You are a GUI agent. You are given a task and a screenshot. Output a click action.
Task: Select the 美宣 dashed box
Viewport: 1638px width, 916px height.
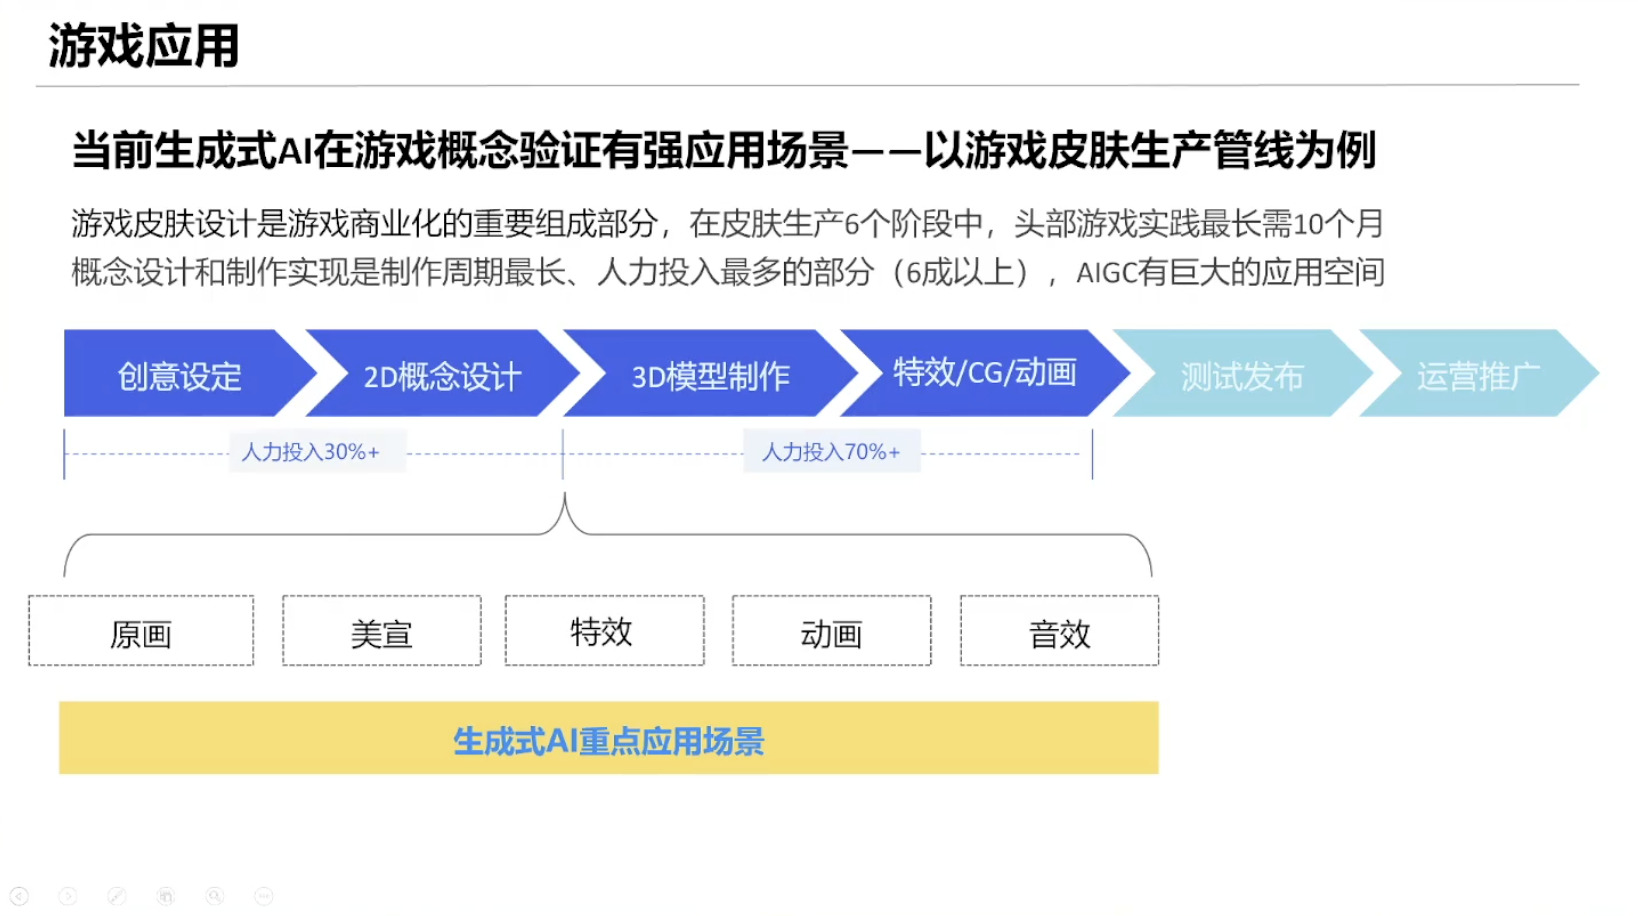(381, 632)
